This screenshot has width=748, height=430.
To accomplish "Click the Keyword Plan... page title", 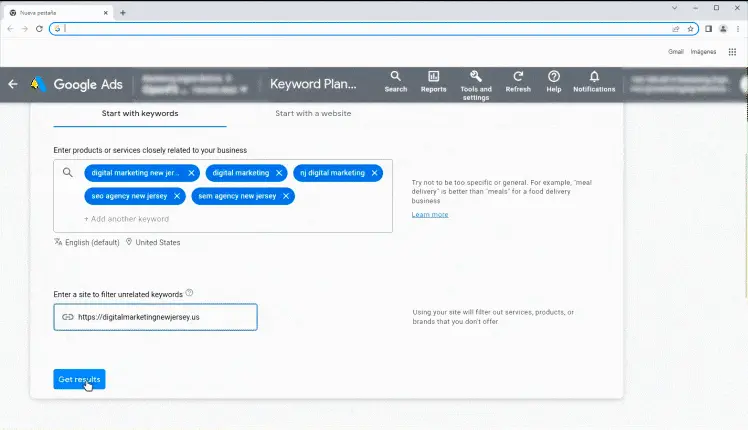I will 313,84.
